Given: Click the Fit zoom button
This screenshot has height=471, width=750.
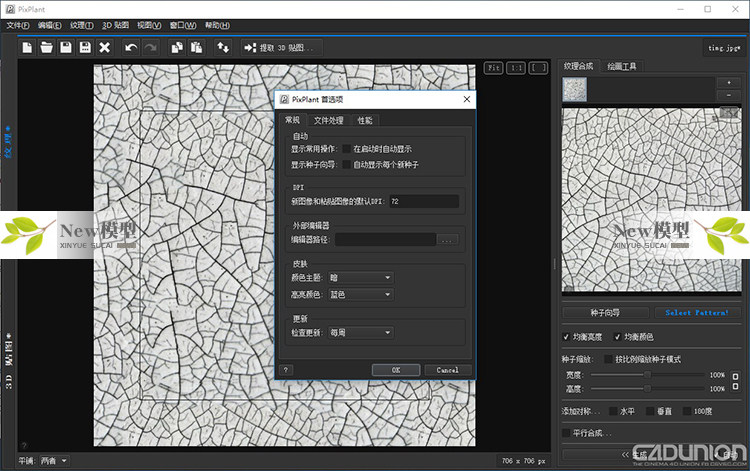Looking at the screenshot, I should 494,68.
